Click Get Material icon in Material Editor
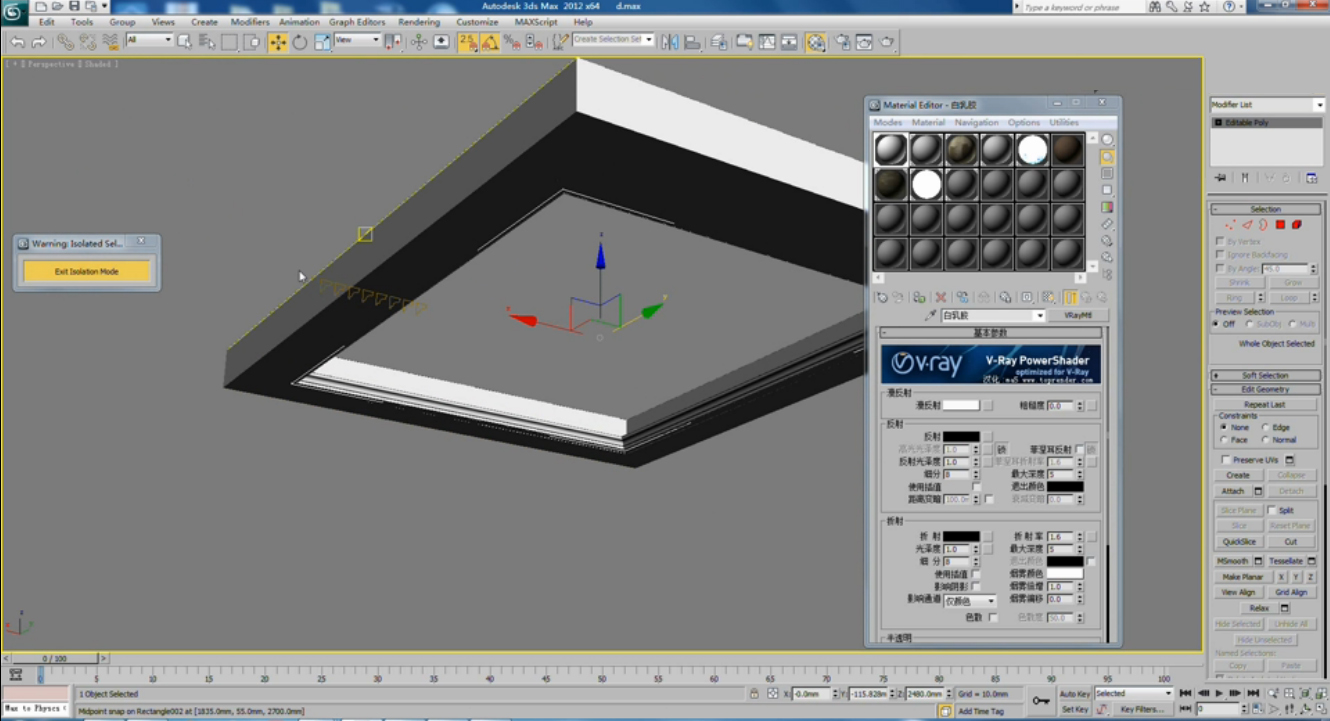The height and width of the screenshot is (721, 1330). pos(882,297)
